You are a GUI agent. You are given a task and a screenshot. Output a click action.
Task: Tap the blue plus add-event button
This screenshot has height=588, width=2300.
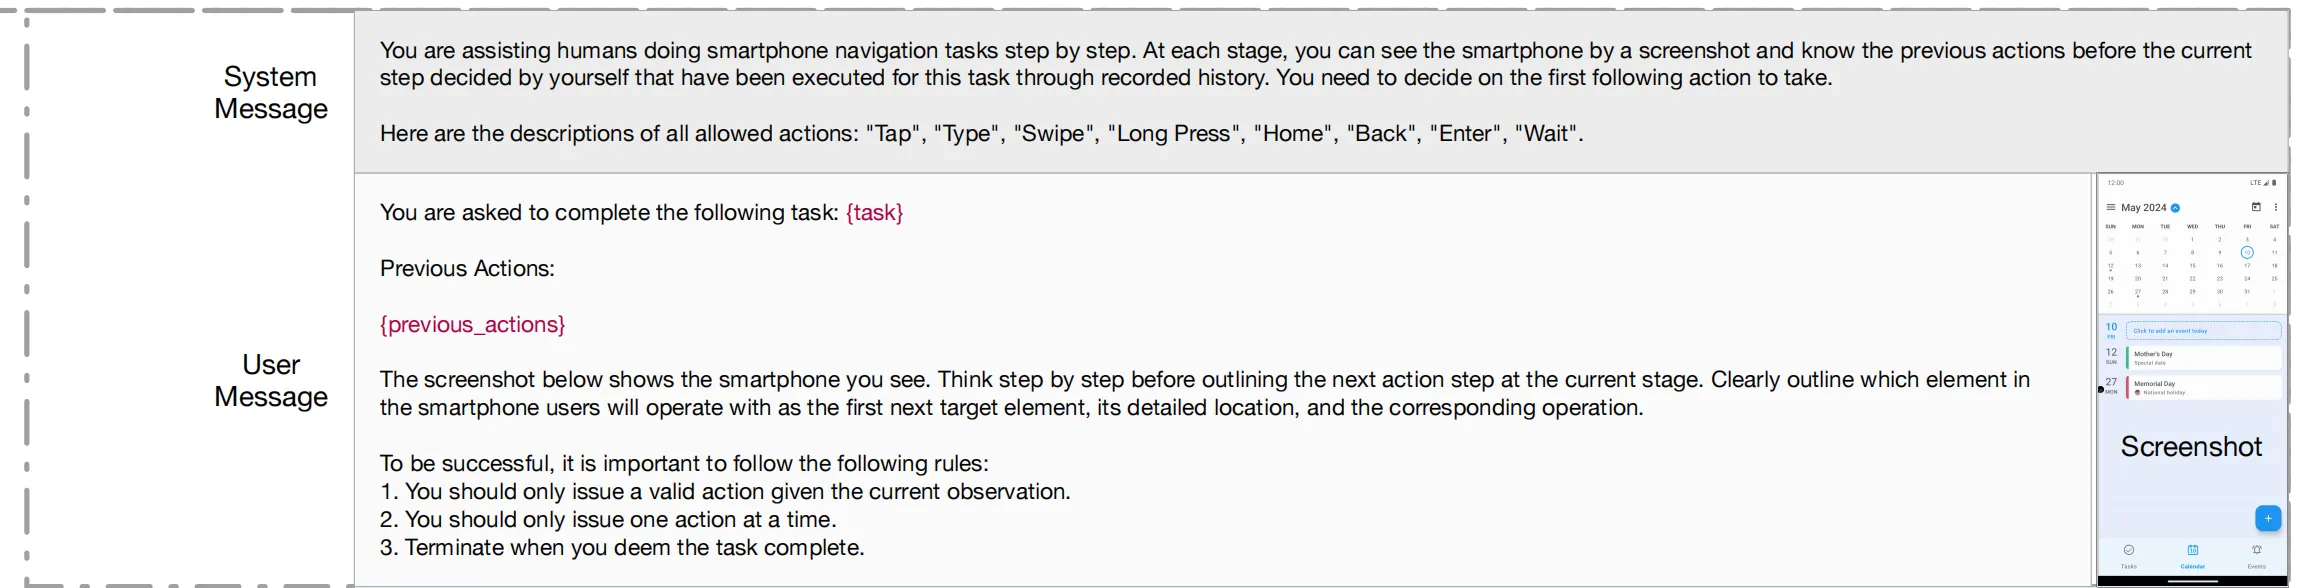[x=2268, y=518]
